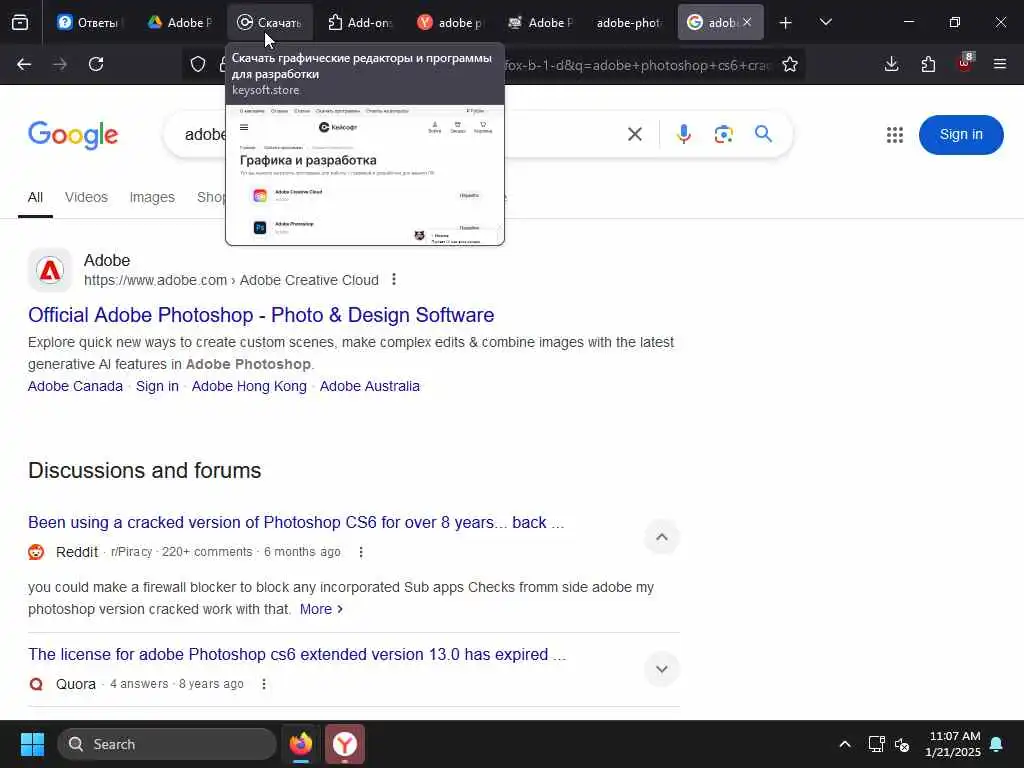Search by image with Google Lens icon
The width and height of the screenshot is (1024, 768).
(x=724, y=135)
